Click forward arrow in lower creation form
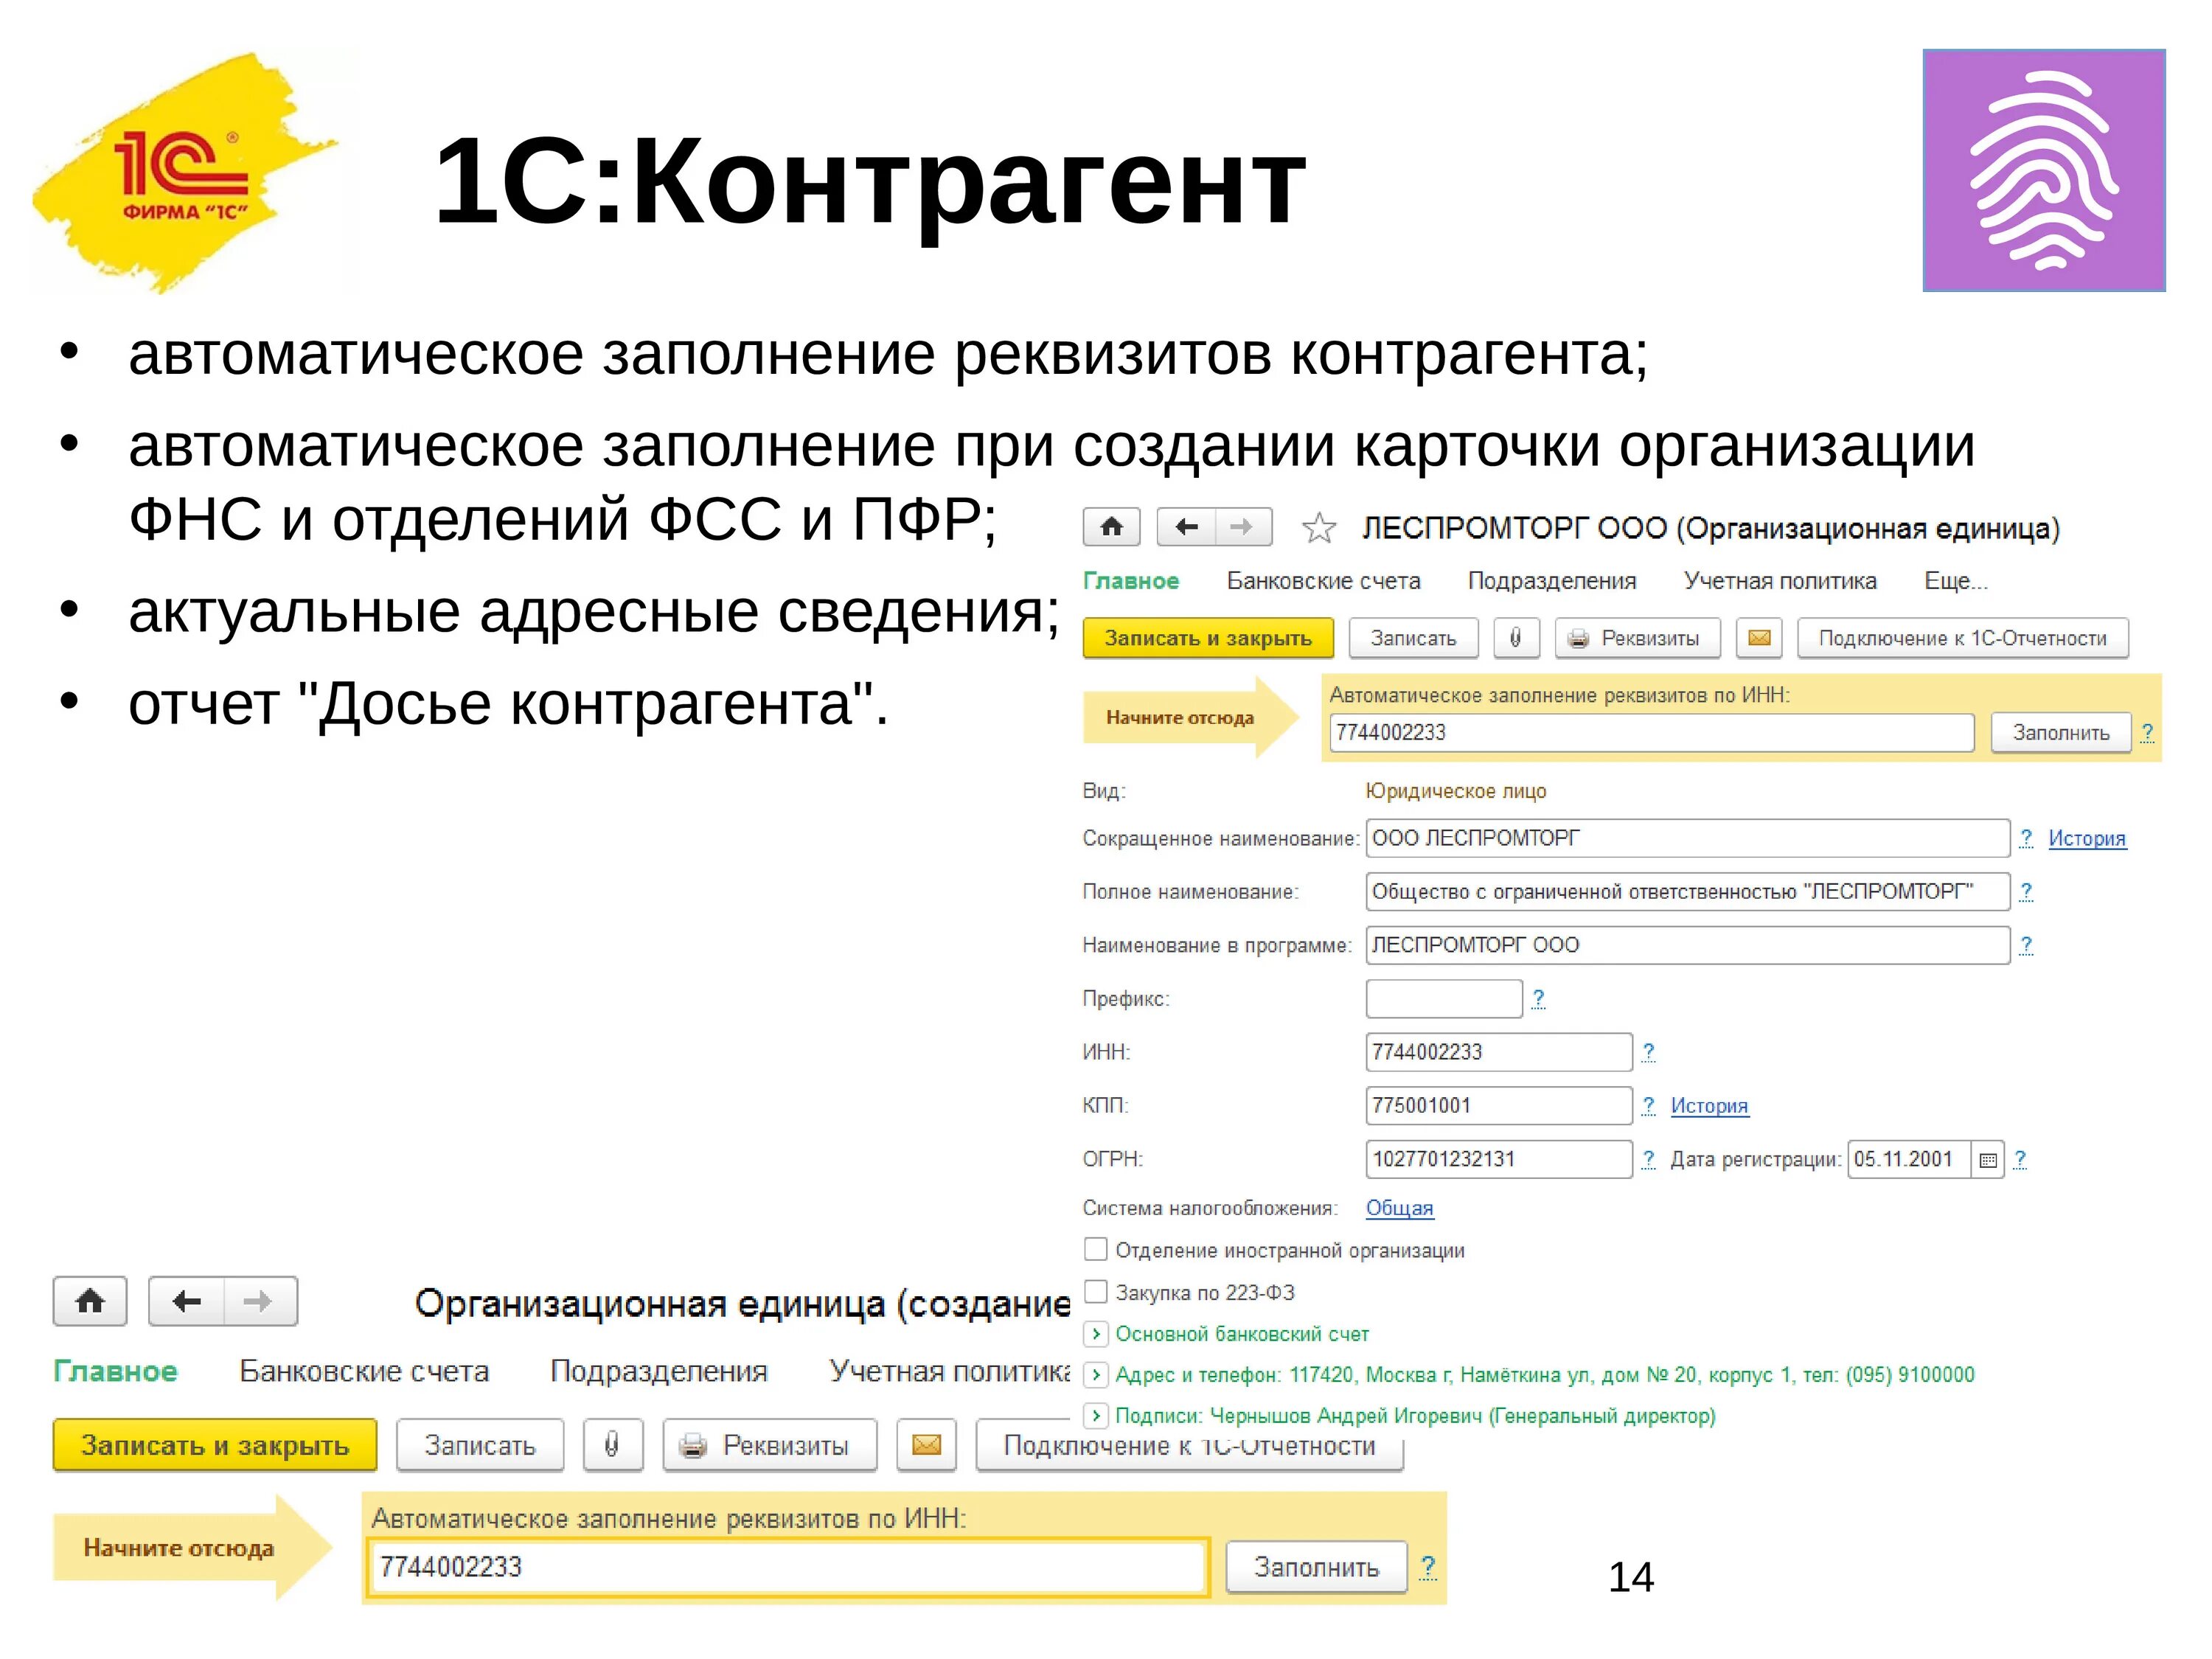The width and height of the screenshot is (2212, 1659). (x=258, y=1301)
